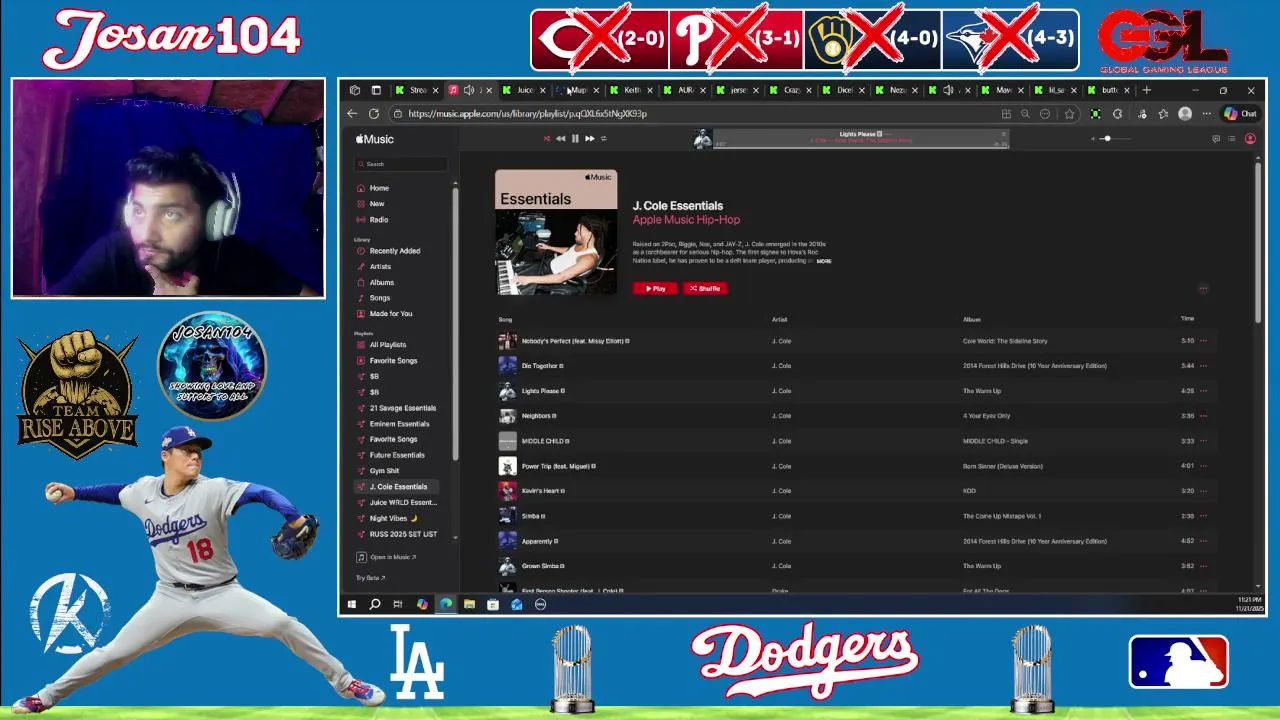The height and width of the screenshot is (720, 1280).
Task: Open more options for Neighbors
Action: pos(1203,416)
